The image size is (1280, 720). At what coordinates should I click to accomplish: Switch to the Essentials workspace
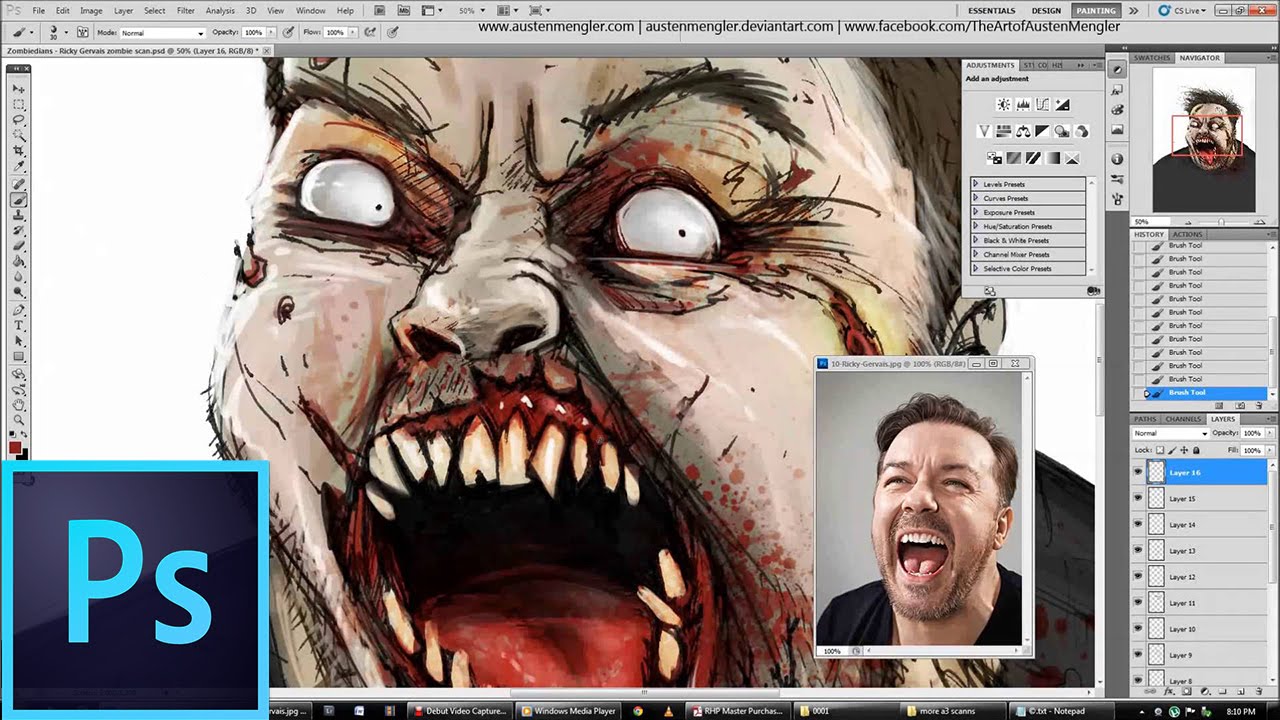coord(992,10)
